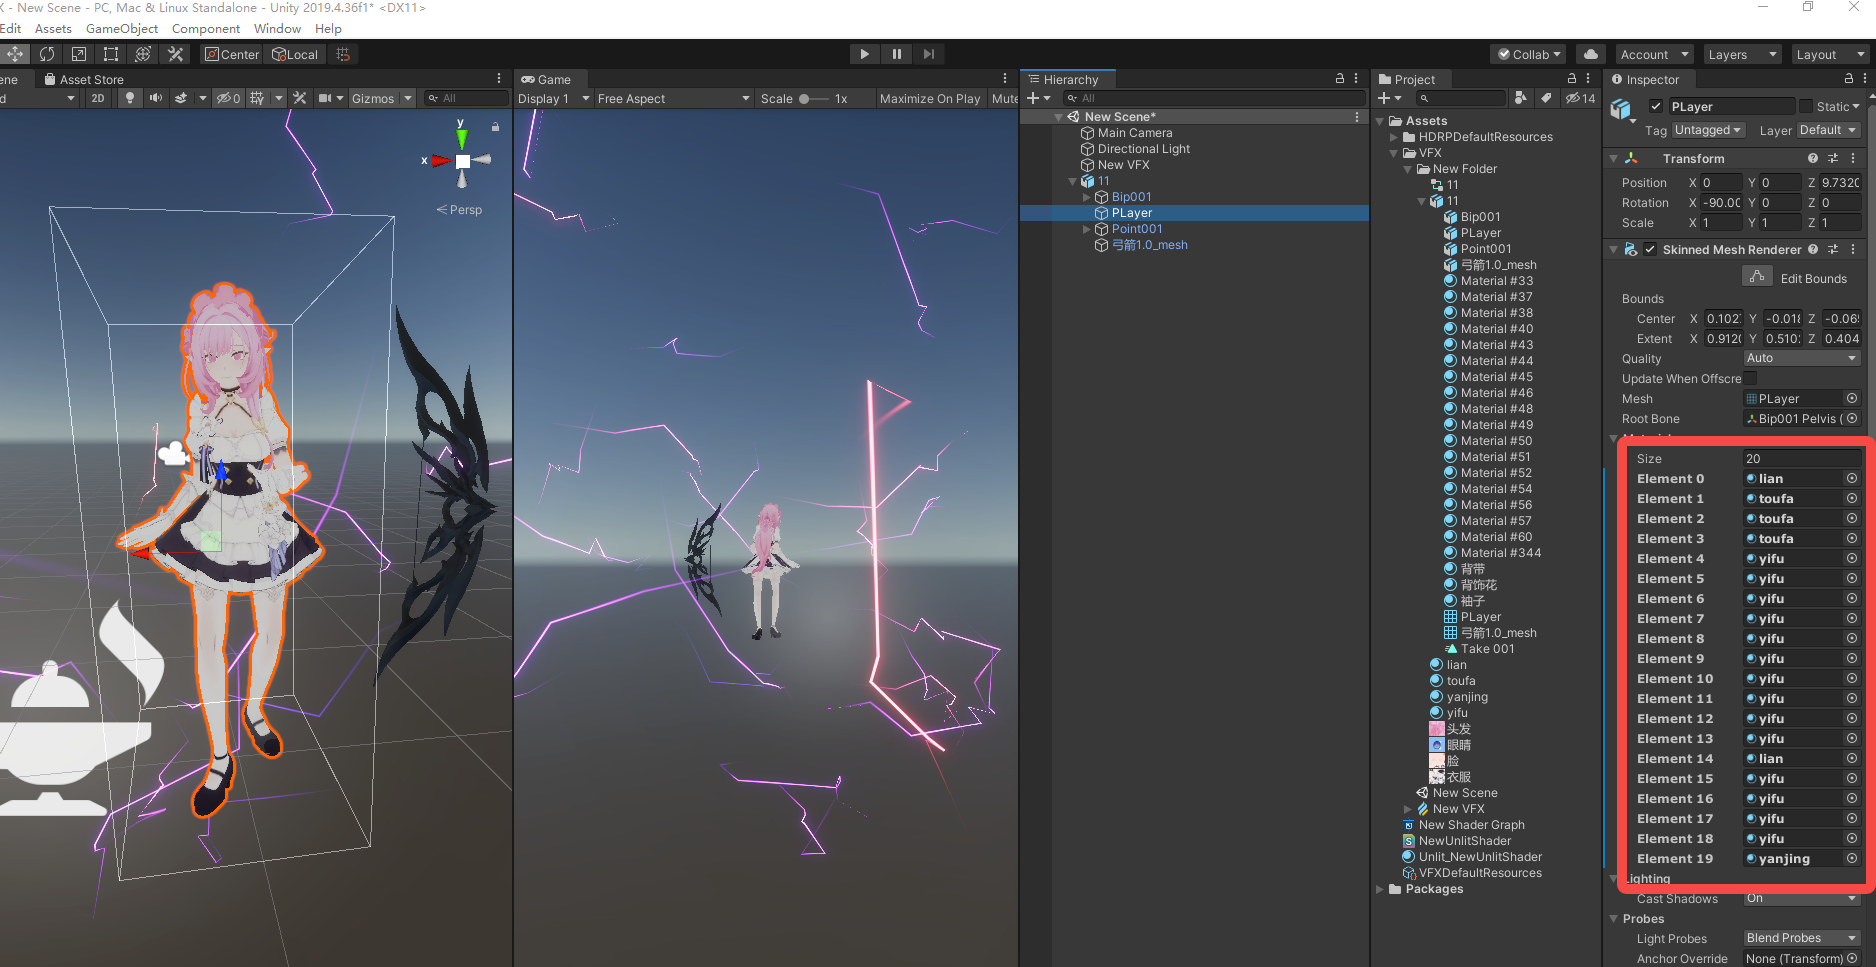Image resolution: width=1876 pixels, height=967 pixels.
Task: Click the Search by Label tag icon in Project
Action: (1546, 98)
